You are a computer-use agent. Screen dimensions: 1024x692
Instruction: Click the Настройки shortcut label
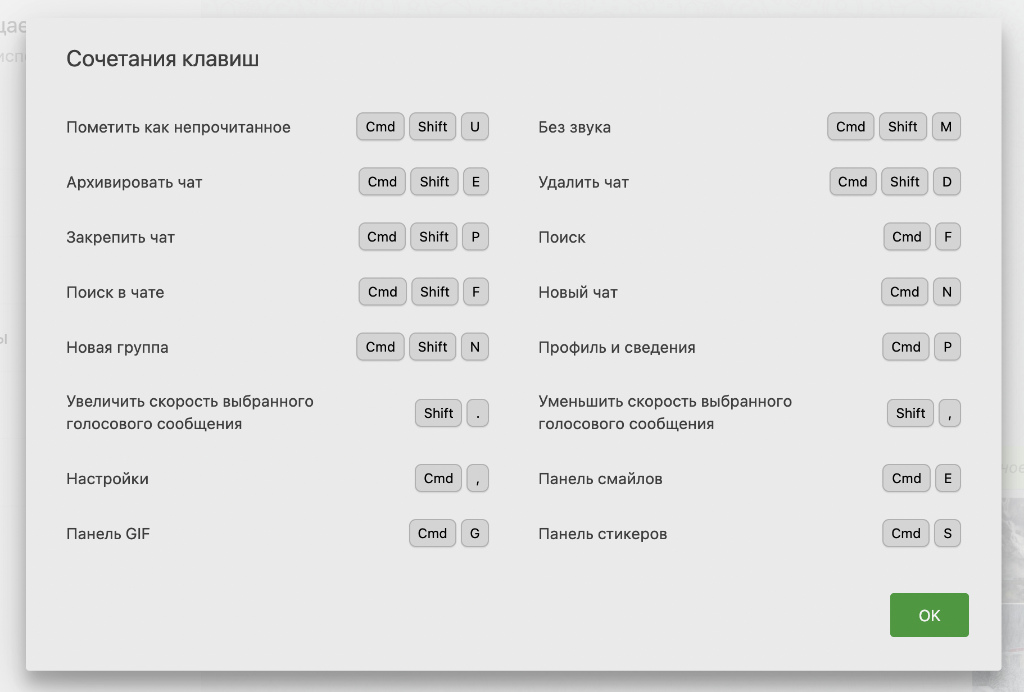click(x=107, y=479)
